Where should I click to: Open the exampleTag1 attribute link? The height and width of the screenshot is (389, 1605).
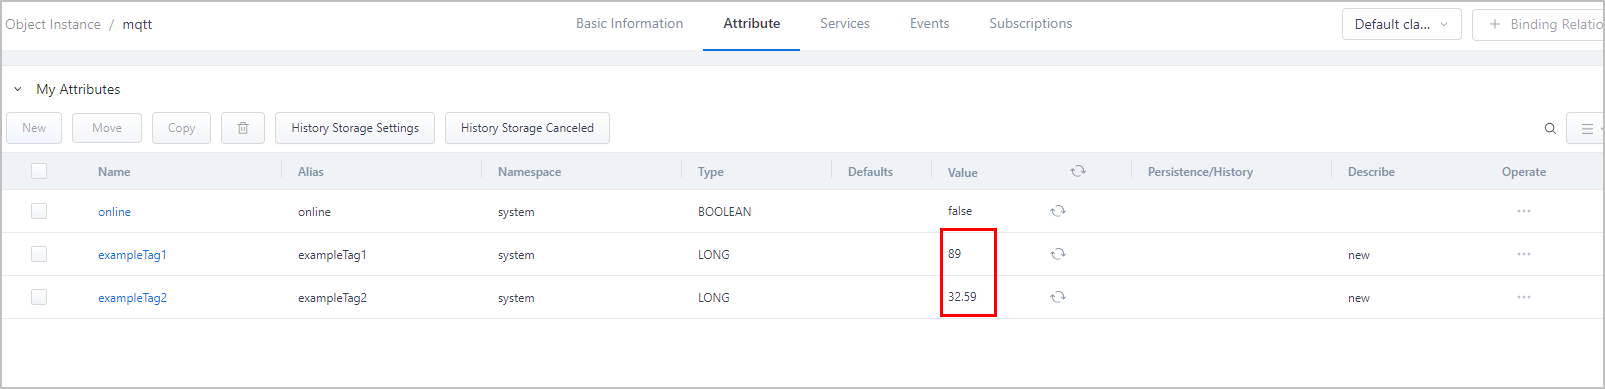(x=132, y=255)
